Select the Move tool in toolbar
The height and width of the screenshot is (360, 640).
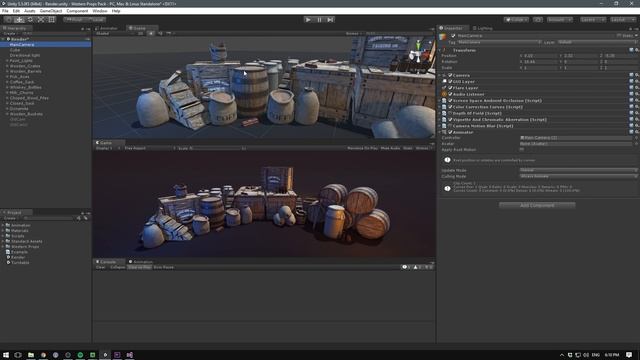(x=19, y=19)
